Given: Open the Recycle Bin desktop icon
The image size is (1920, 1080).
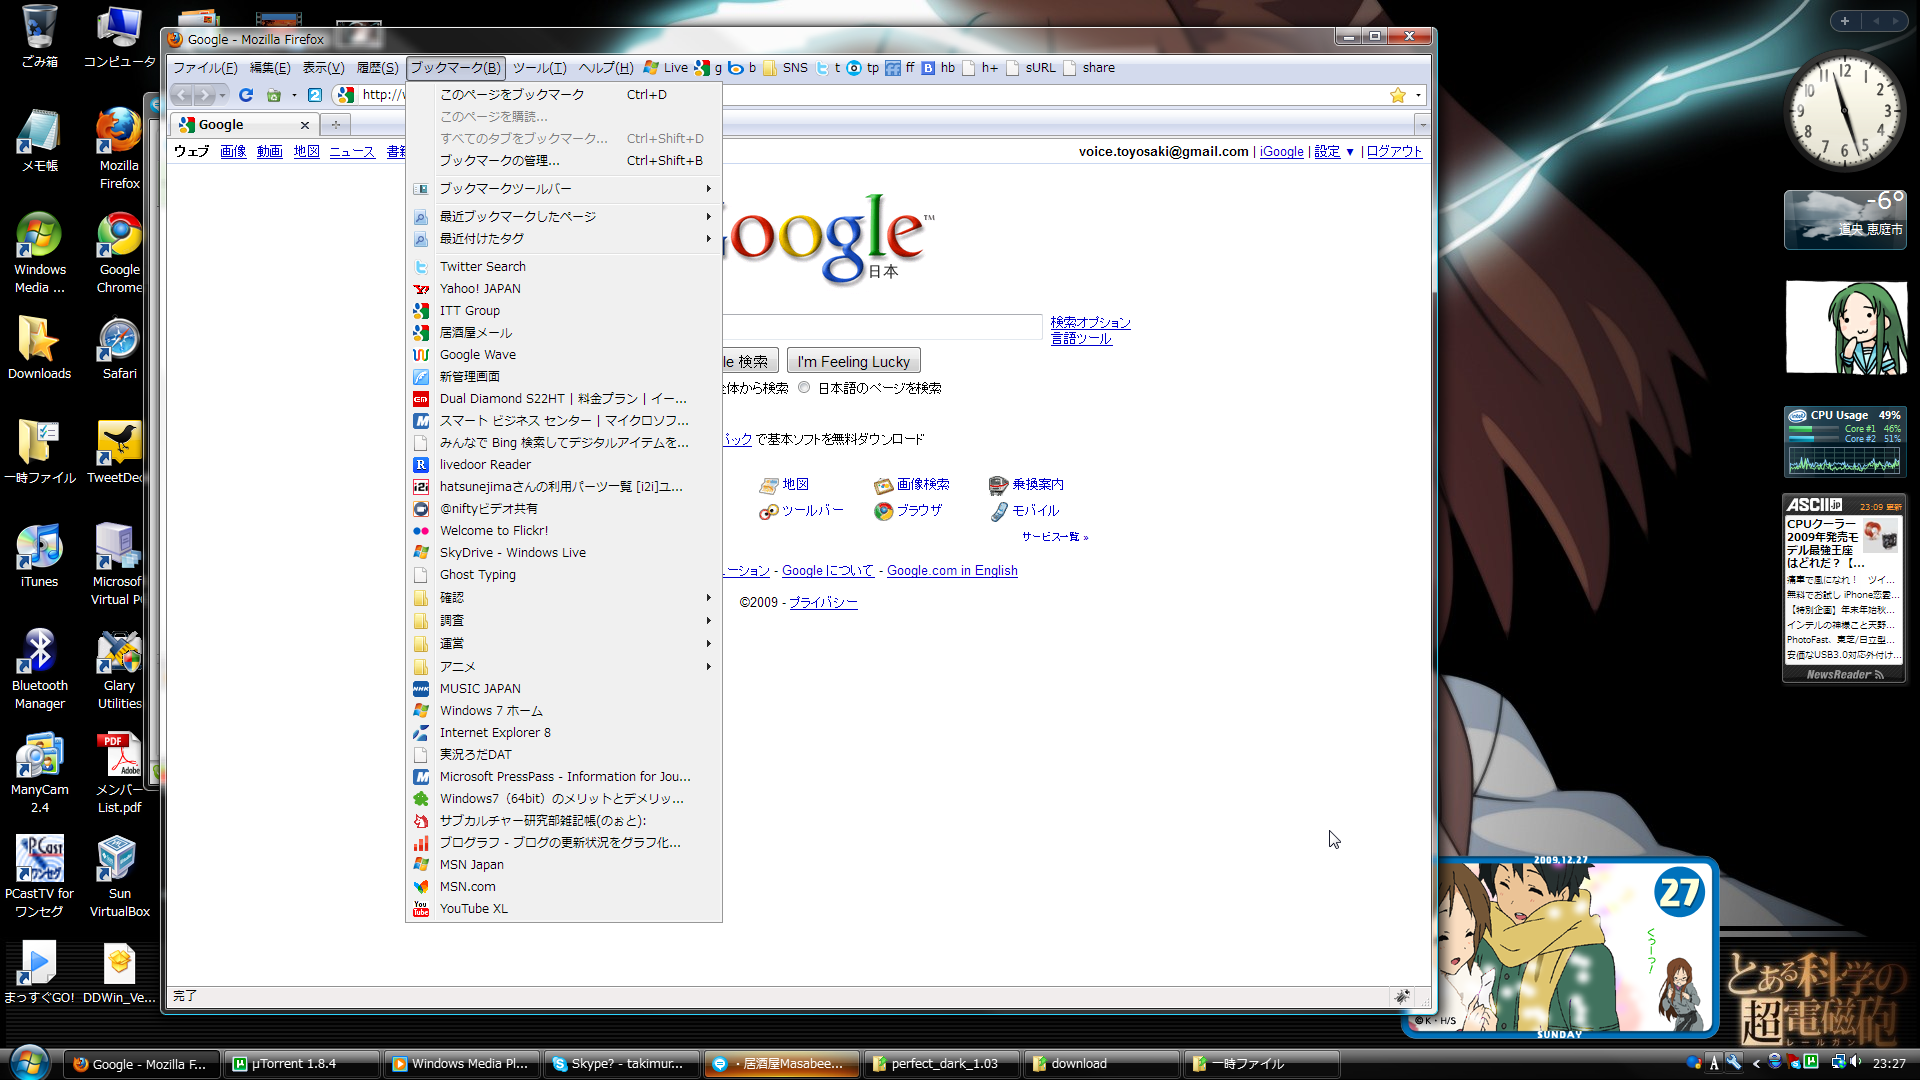Looking at the screenshot, I should 39,36.
